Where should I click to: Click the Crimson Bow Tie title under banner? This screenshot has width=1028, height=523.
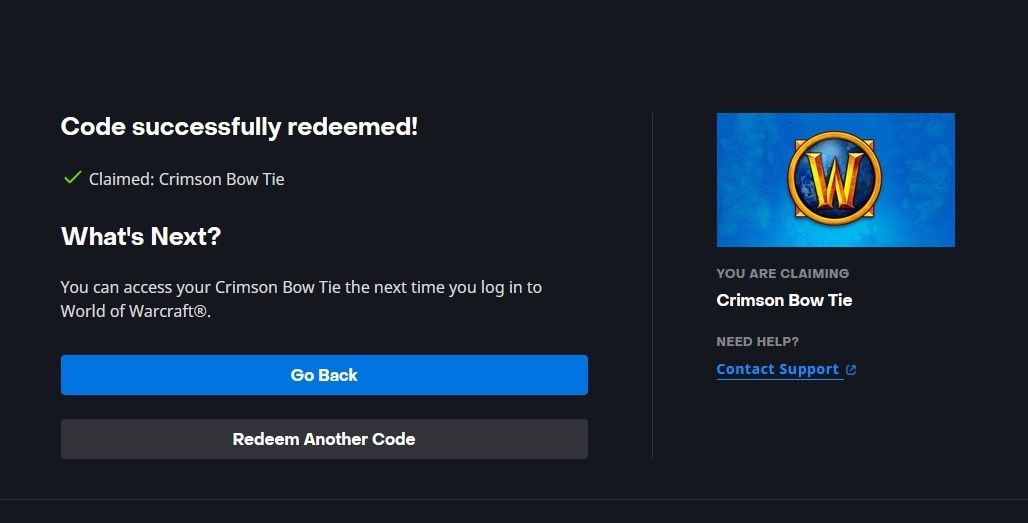click(x=784, y=300)
